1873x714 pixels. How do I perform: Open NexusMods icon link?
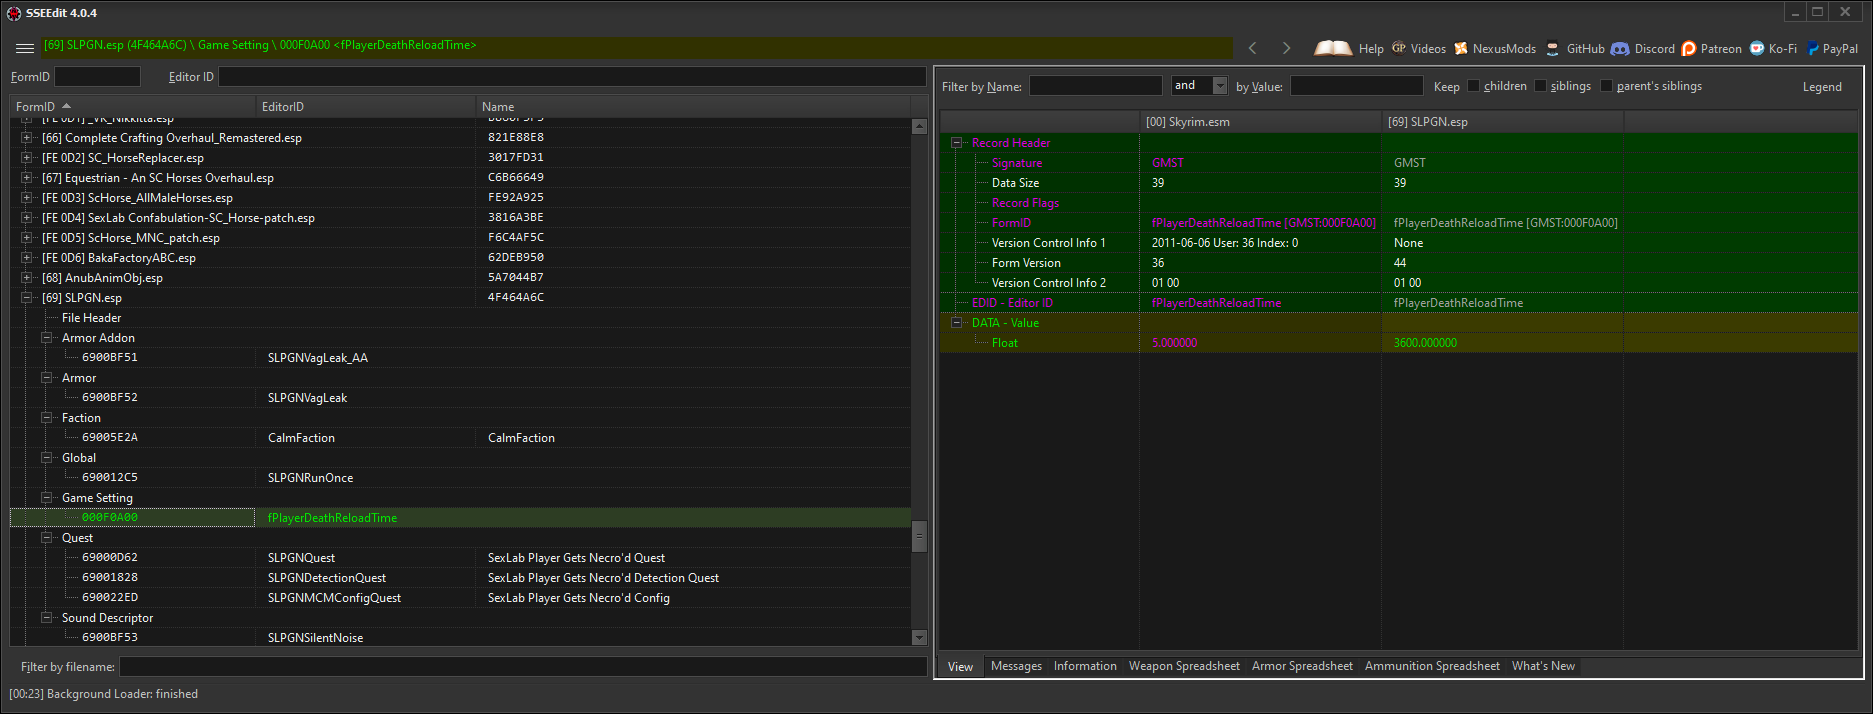coord(1461,48)
